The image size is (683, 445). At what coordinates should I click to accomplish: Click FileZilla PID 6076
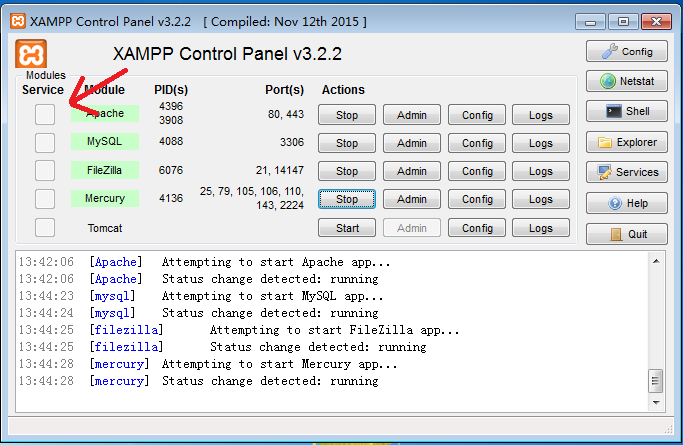pos(171,170)
